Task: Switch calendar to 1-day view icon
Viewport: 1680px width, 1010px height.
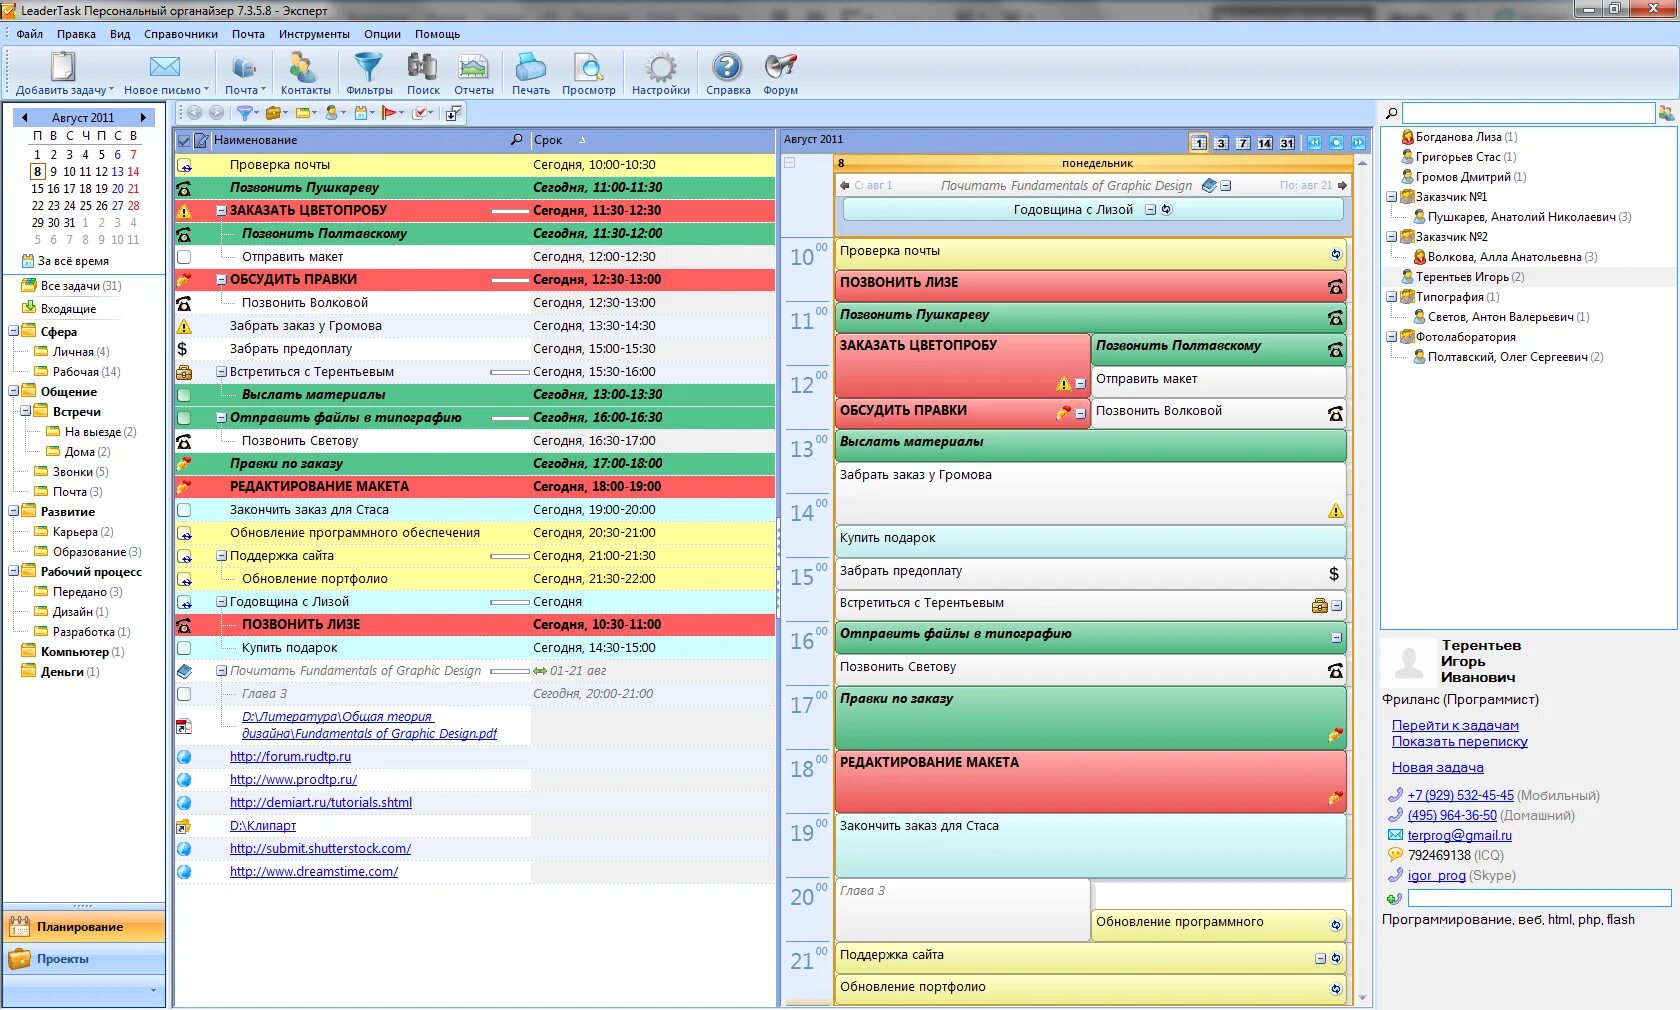Action: 1199,143
